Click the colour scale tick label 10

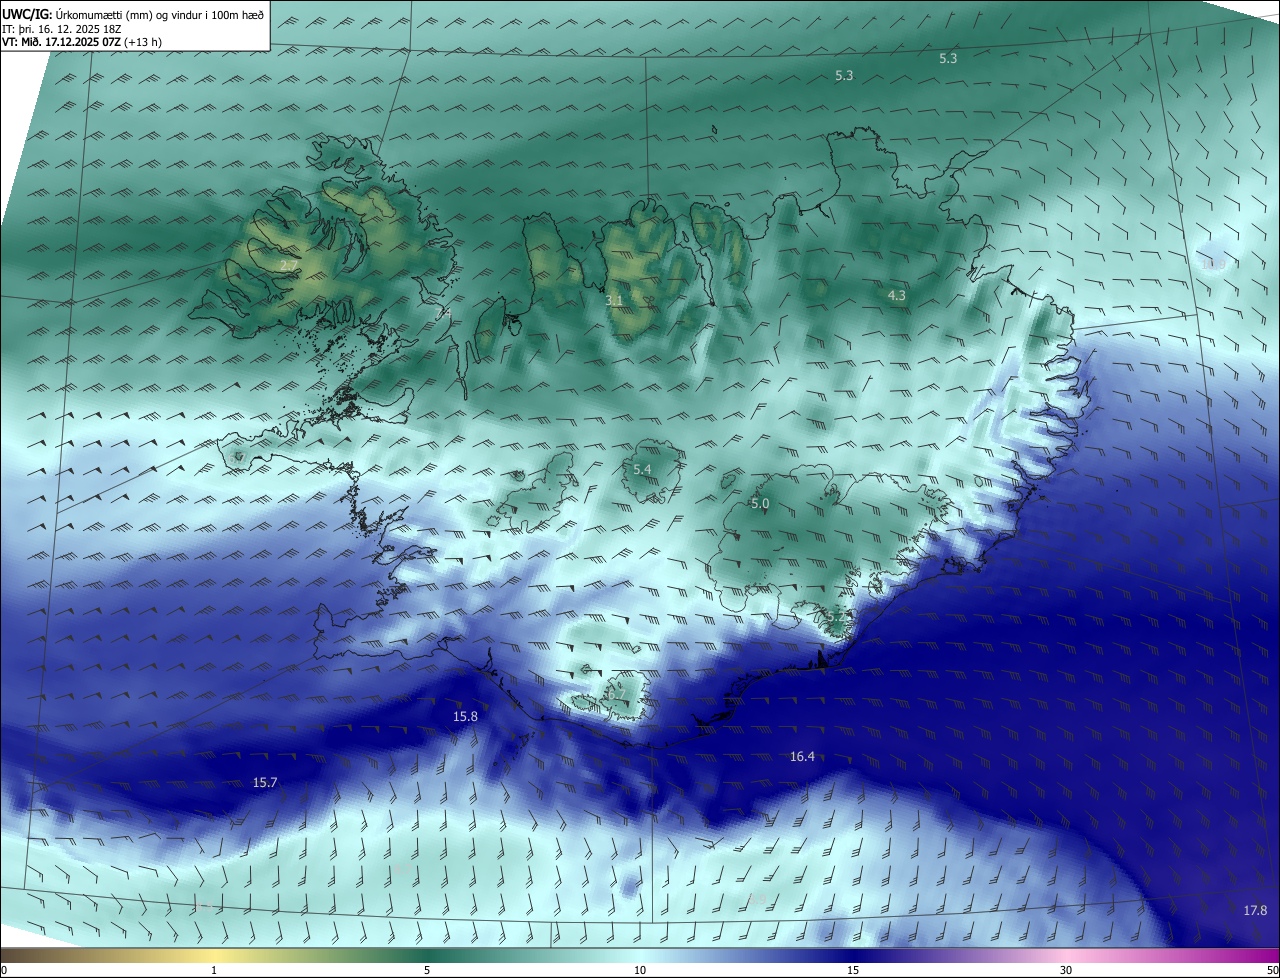coord(640,970)
